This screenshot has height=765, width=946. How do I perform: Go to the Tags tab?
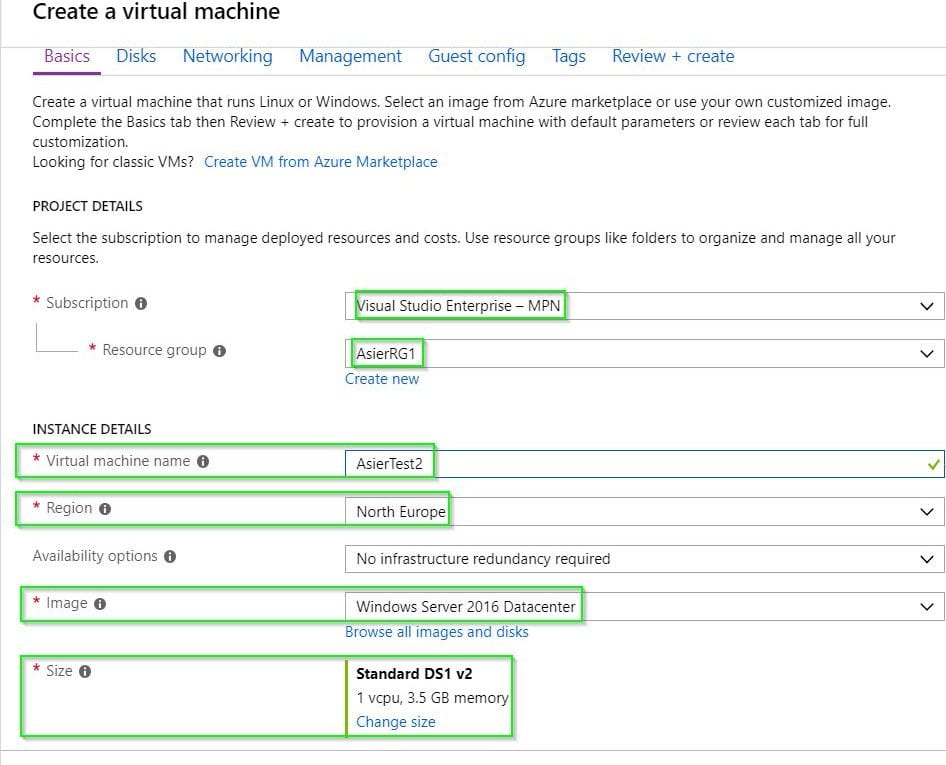click(569, 56)
